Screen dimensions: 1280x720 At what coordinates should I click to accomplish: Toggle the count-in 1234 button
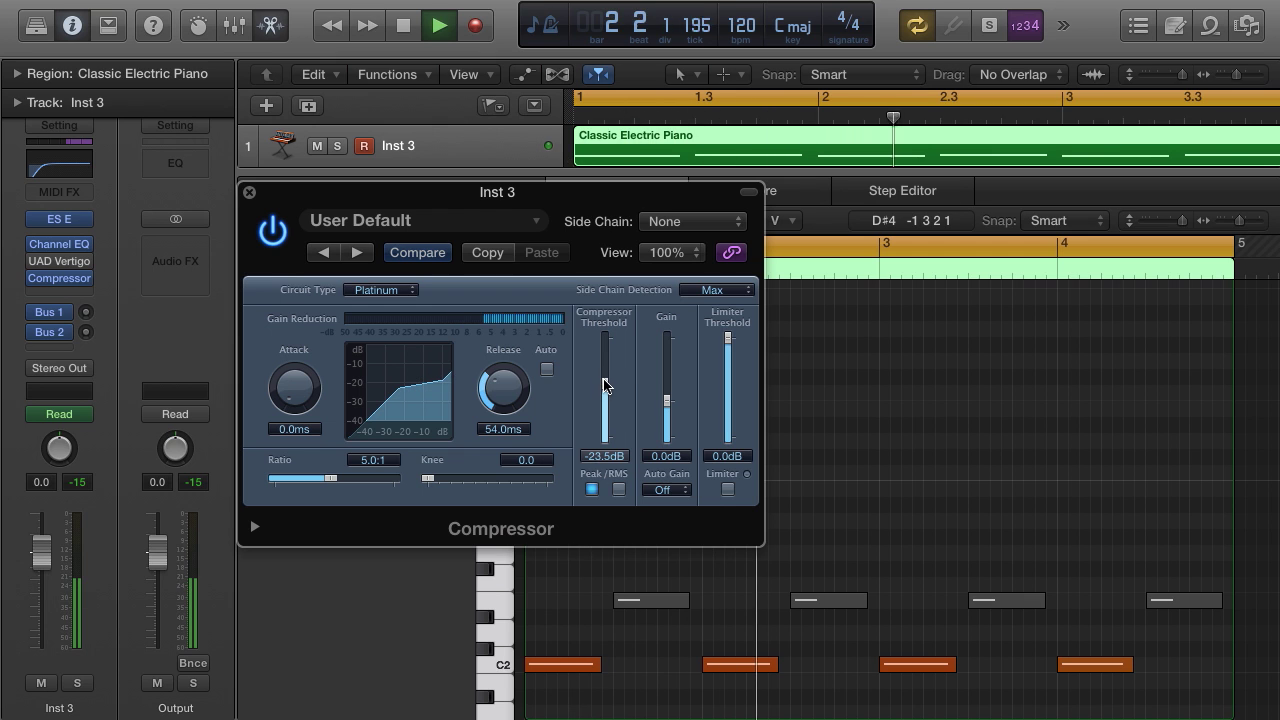pos(1025,26)
